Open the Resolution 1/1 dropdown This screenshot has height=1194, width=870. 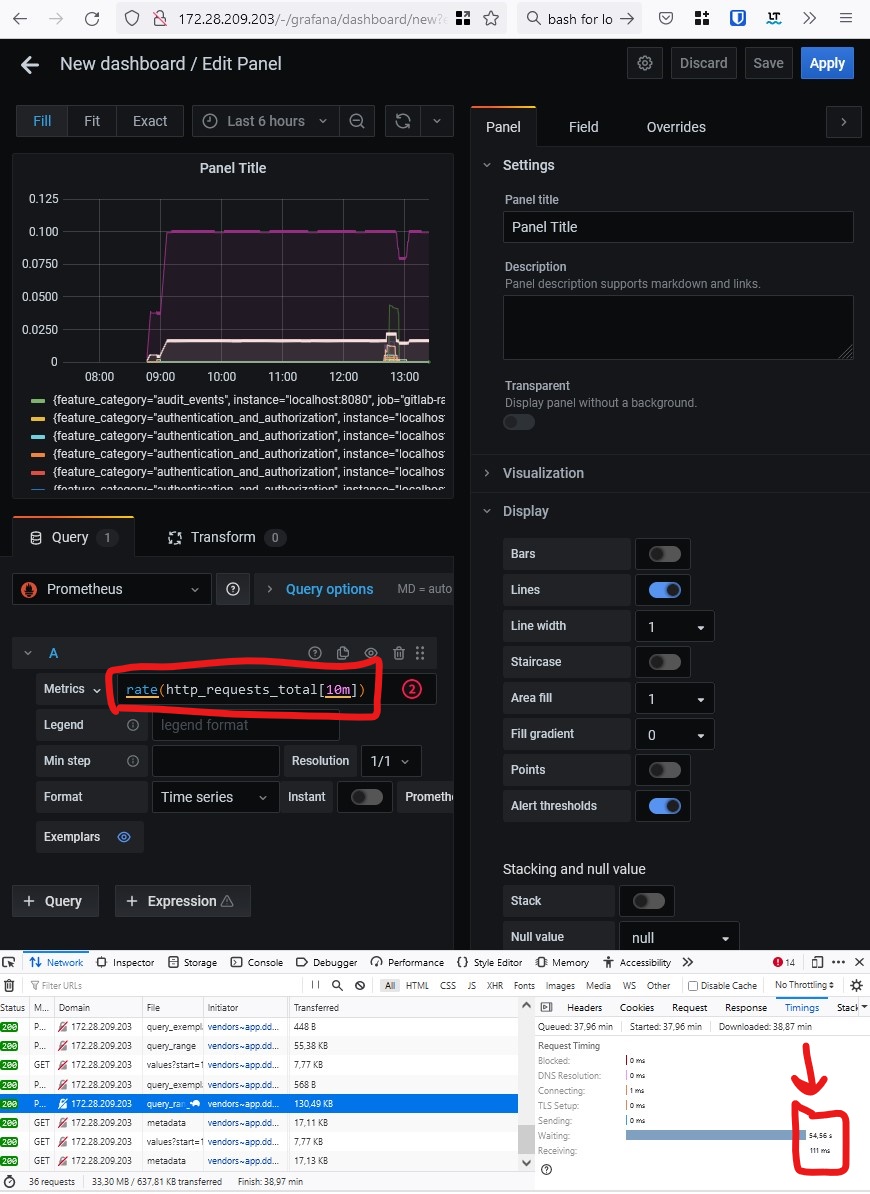click(x=390, y=761)
